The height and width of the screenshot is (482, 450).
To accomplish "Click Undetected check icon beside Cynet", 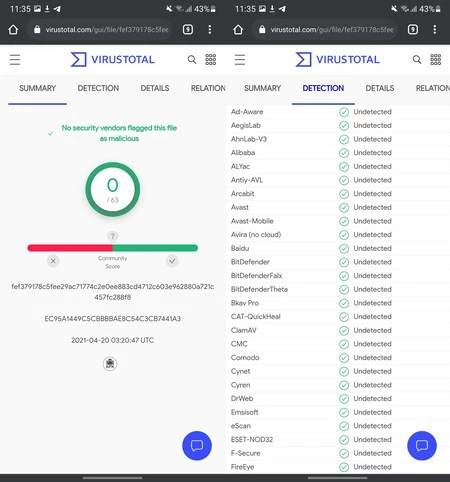I will pyautogui.click(x=344, y=371).
